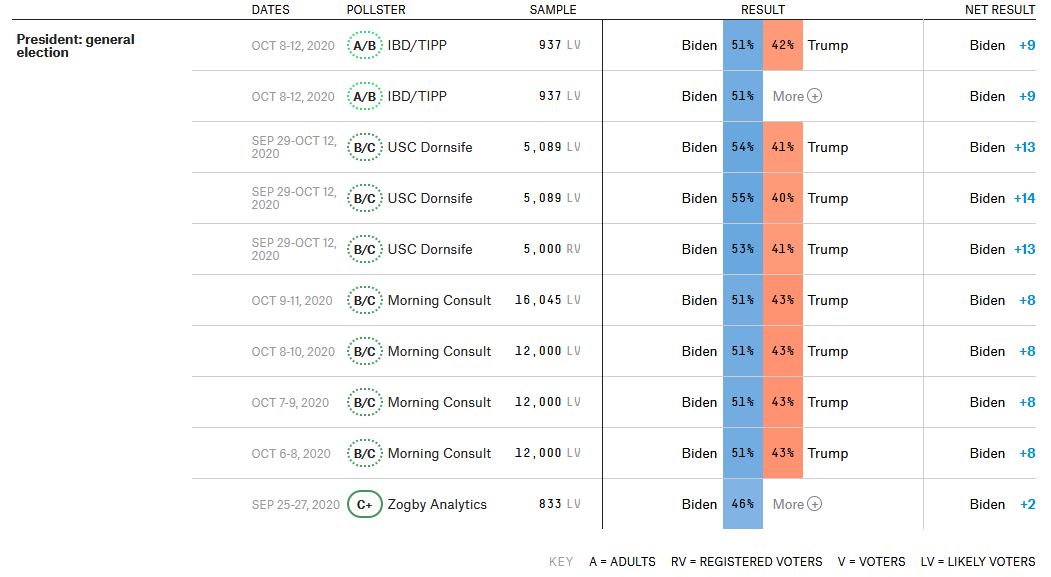Viewport: 1051px width, 577px height.
Task: Click the B/C badge of the USC Dornsife Biden +14 row
Action: click(365, 198)
